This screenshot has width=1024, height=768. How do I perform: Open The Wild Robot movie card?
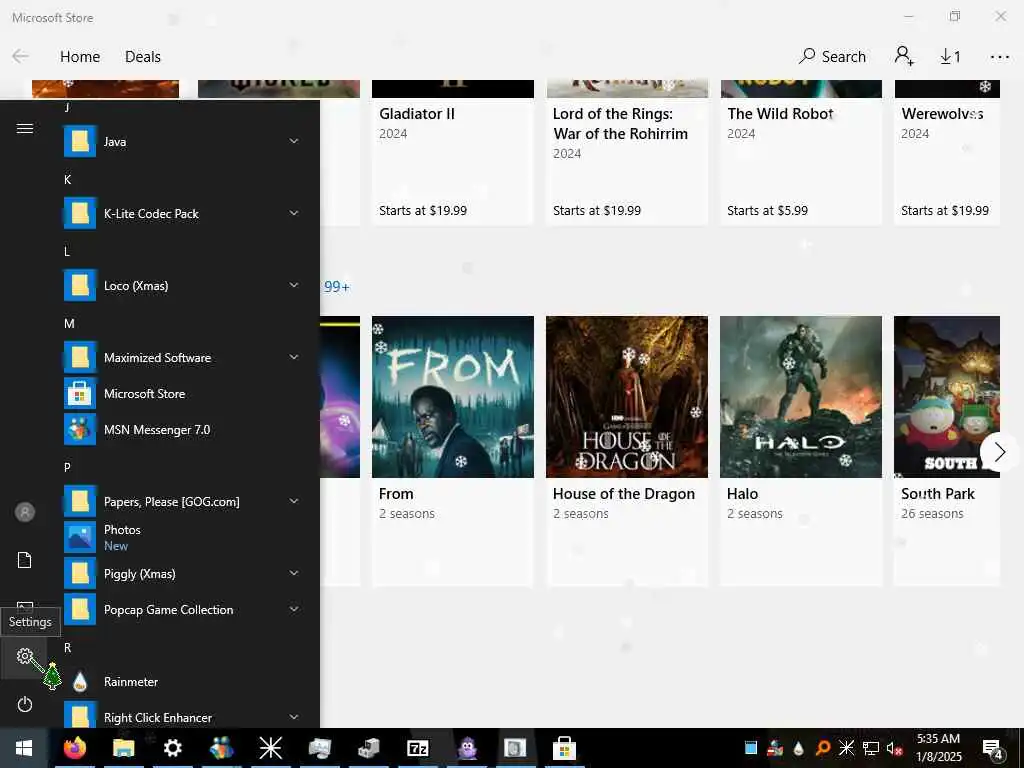coord(801,153)
